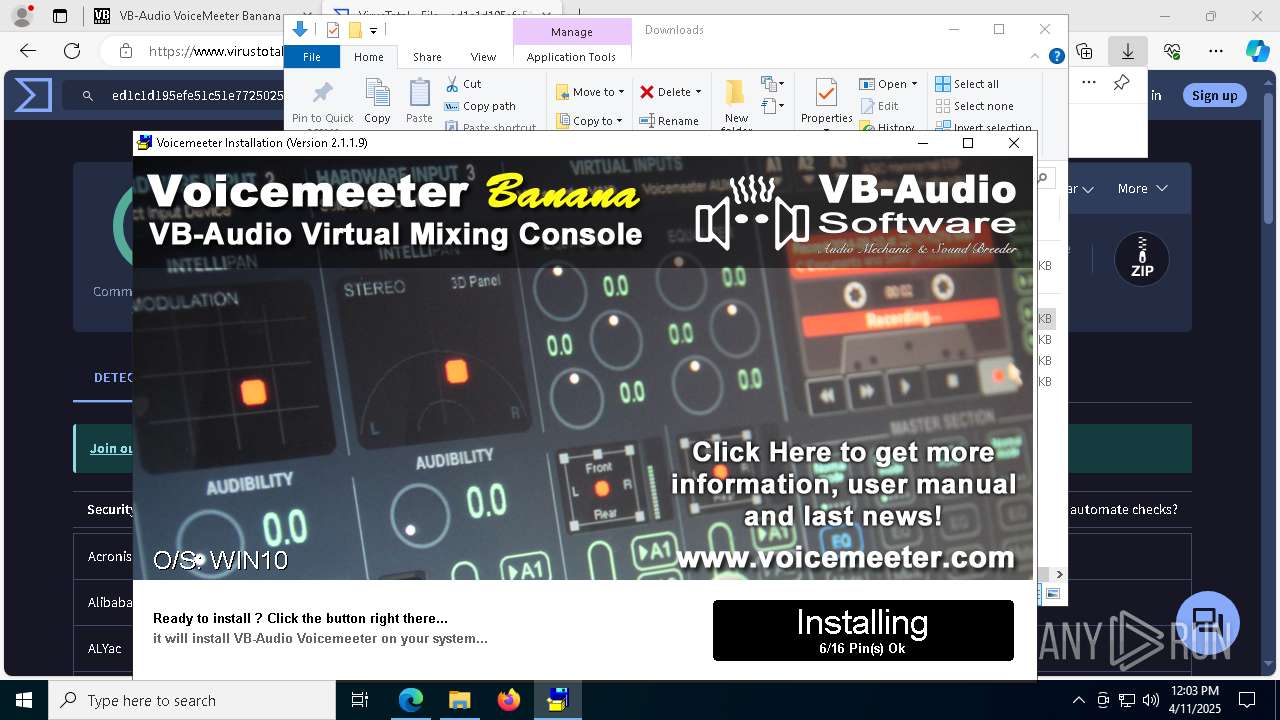Open the New item dropdown in Explorer
1280x720 pixels.
pyautogui.click(x=773, y=84)
